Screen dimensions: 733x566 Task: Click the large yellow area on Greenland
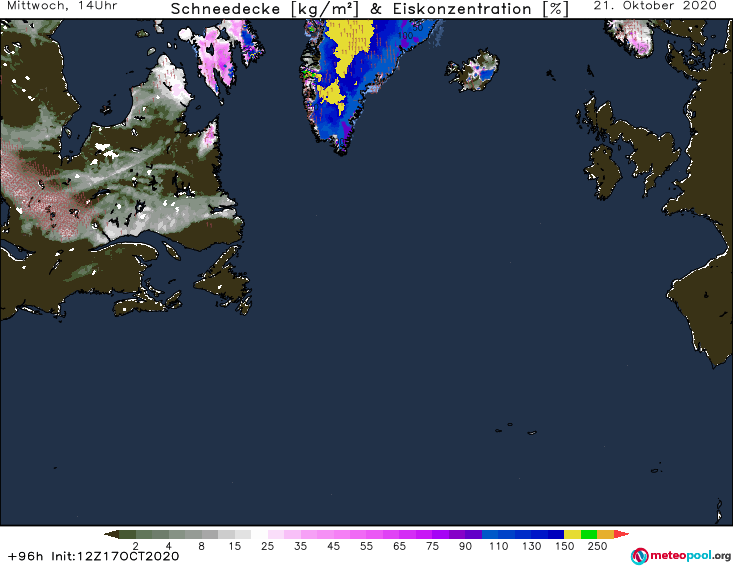click(x=348, y=44)
